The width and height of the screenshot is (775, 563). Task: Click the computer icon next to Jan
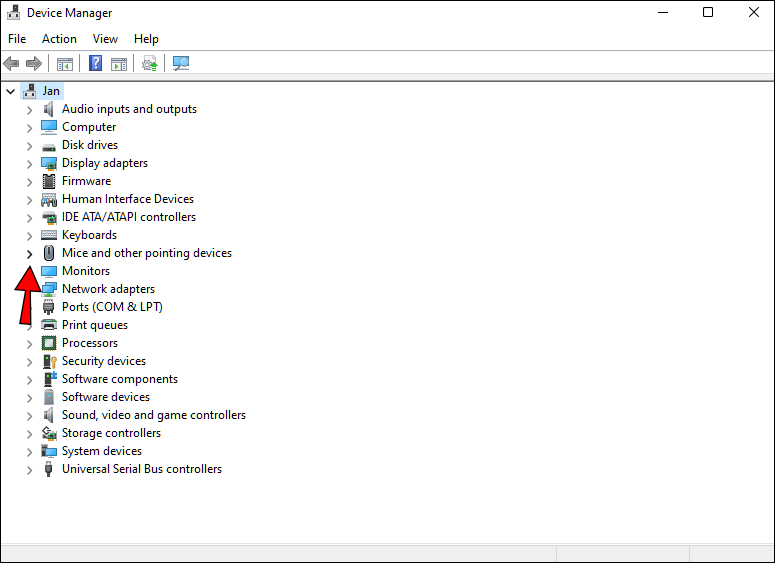click(30, 91)
